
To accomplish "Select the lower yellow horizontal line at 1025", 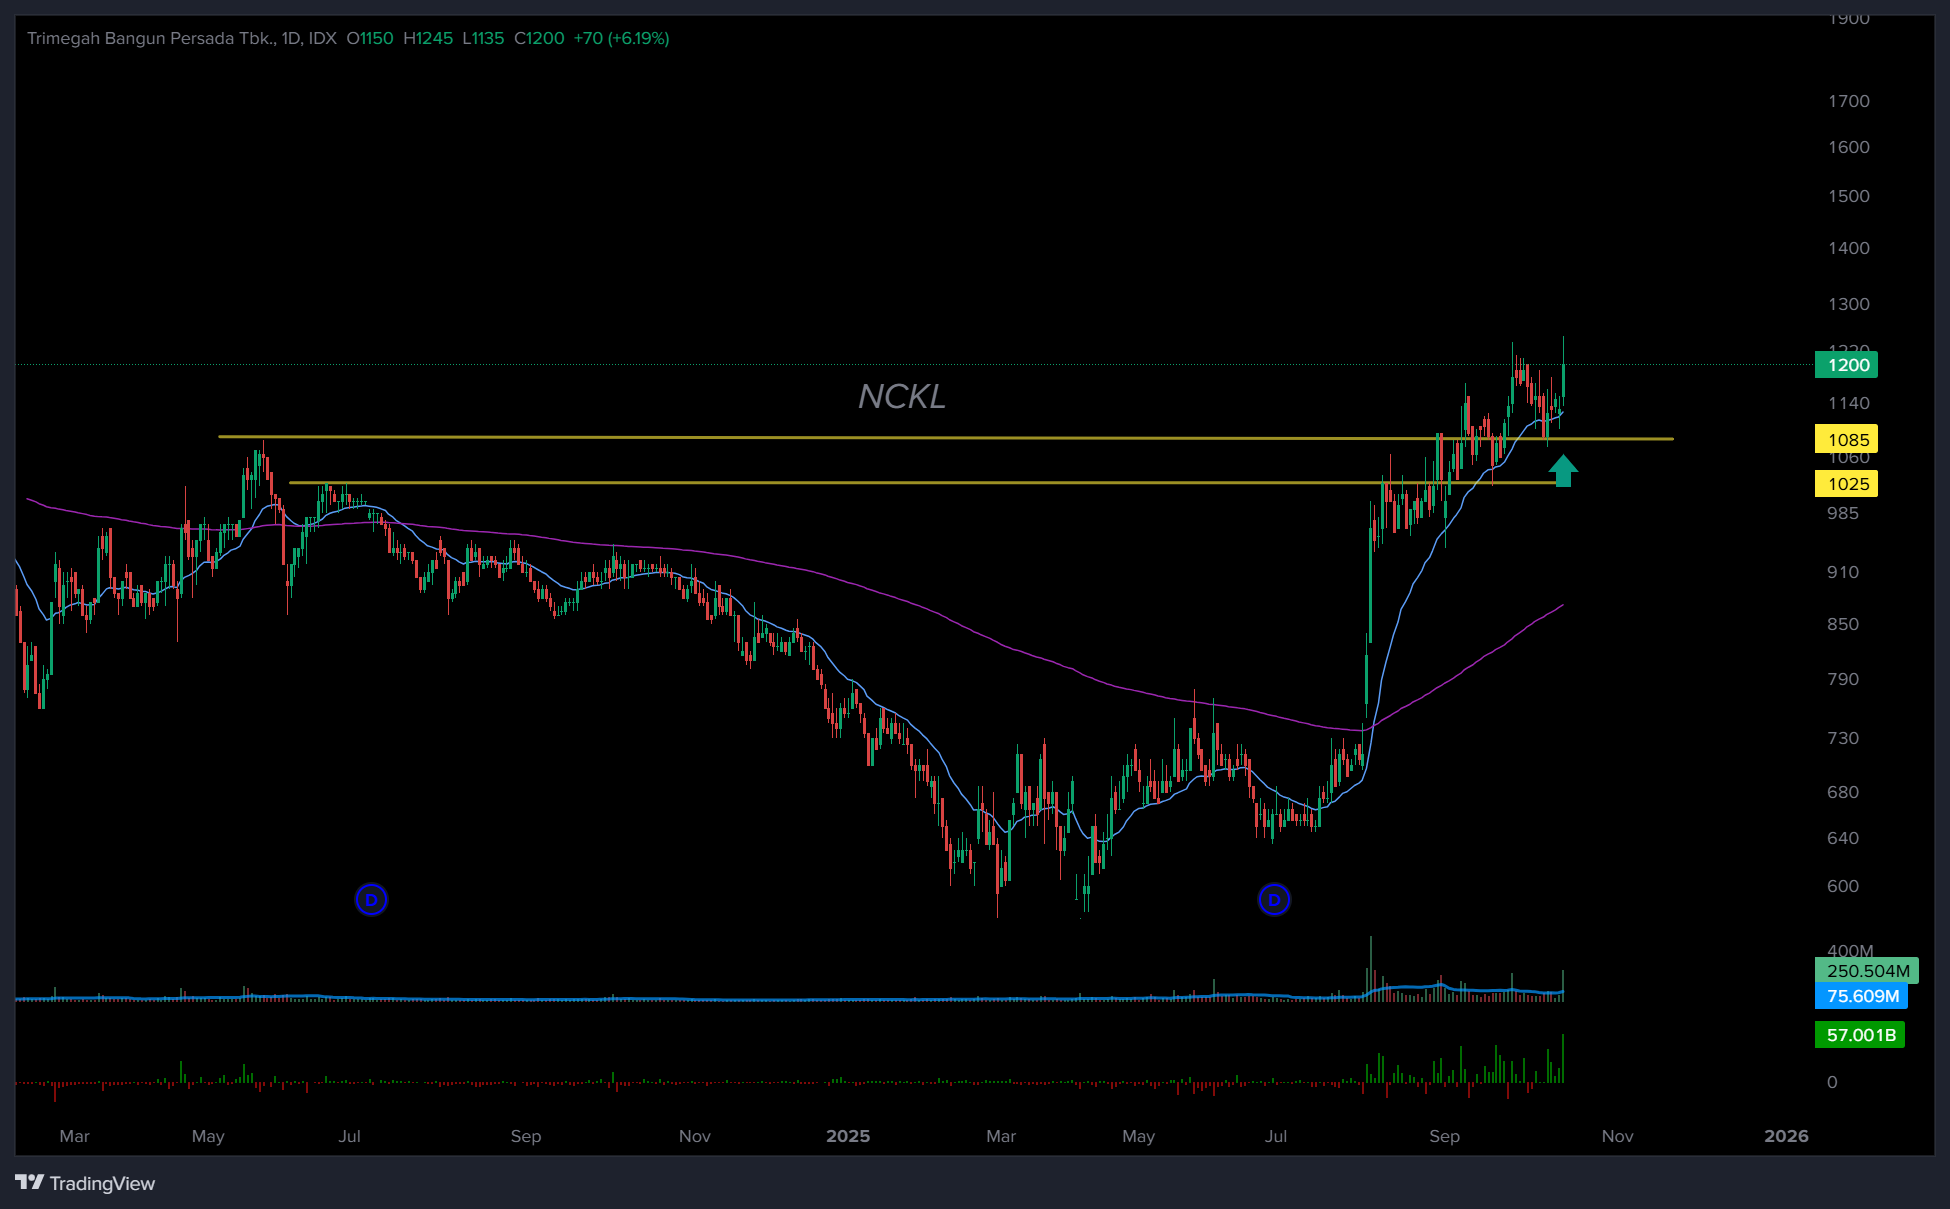I will click(800, 483).
